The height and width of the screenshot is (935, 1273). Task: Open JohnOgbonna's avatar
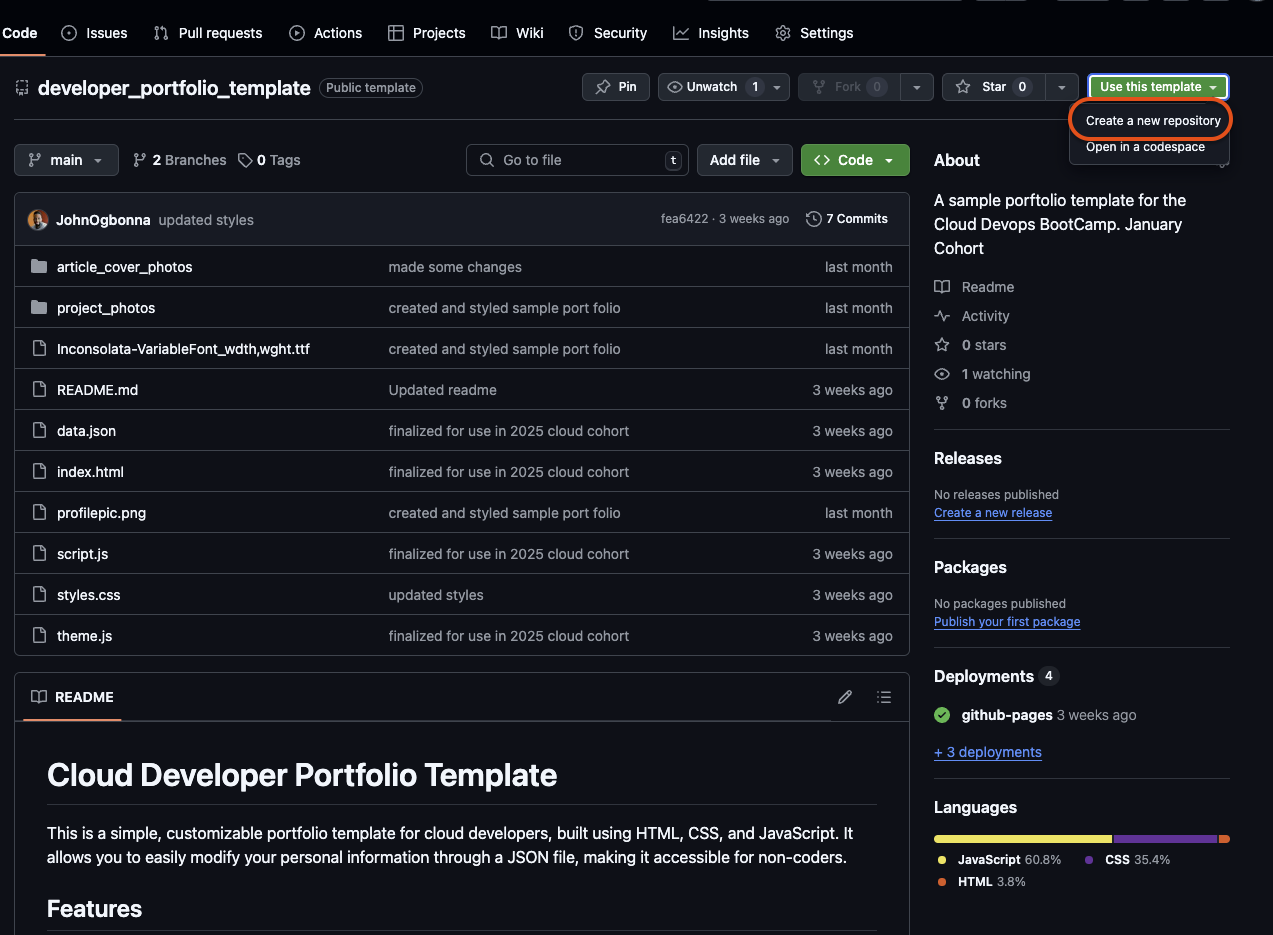tap(38, 220)
